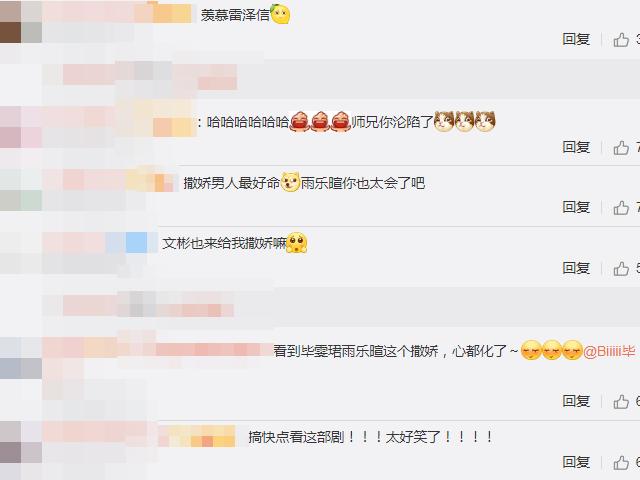Open avatar beside 师兄你沦陷了 comment

[x=21, y=127]
